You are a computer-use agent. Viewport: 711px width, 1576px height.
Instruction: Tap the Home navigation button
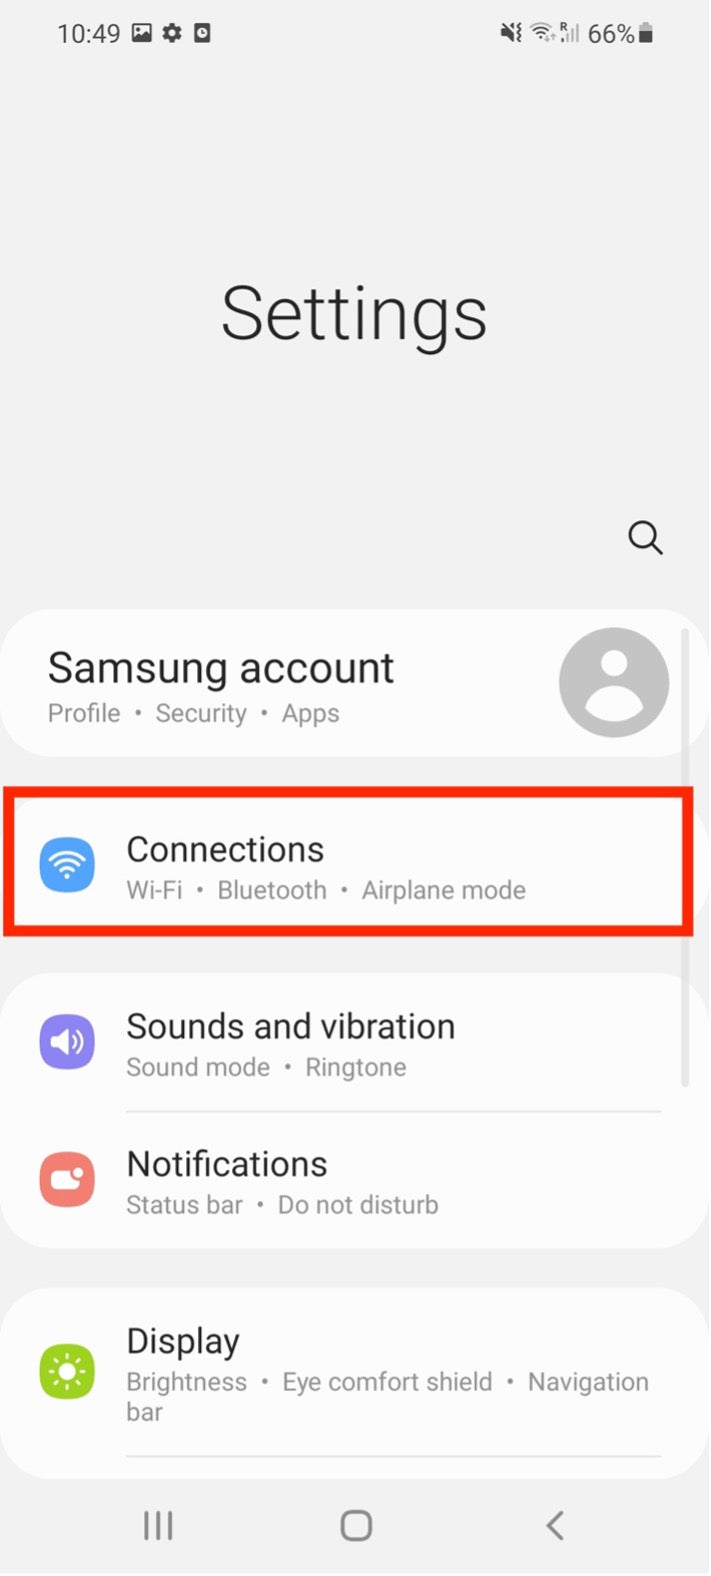pos(356,1525)
